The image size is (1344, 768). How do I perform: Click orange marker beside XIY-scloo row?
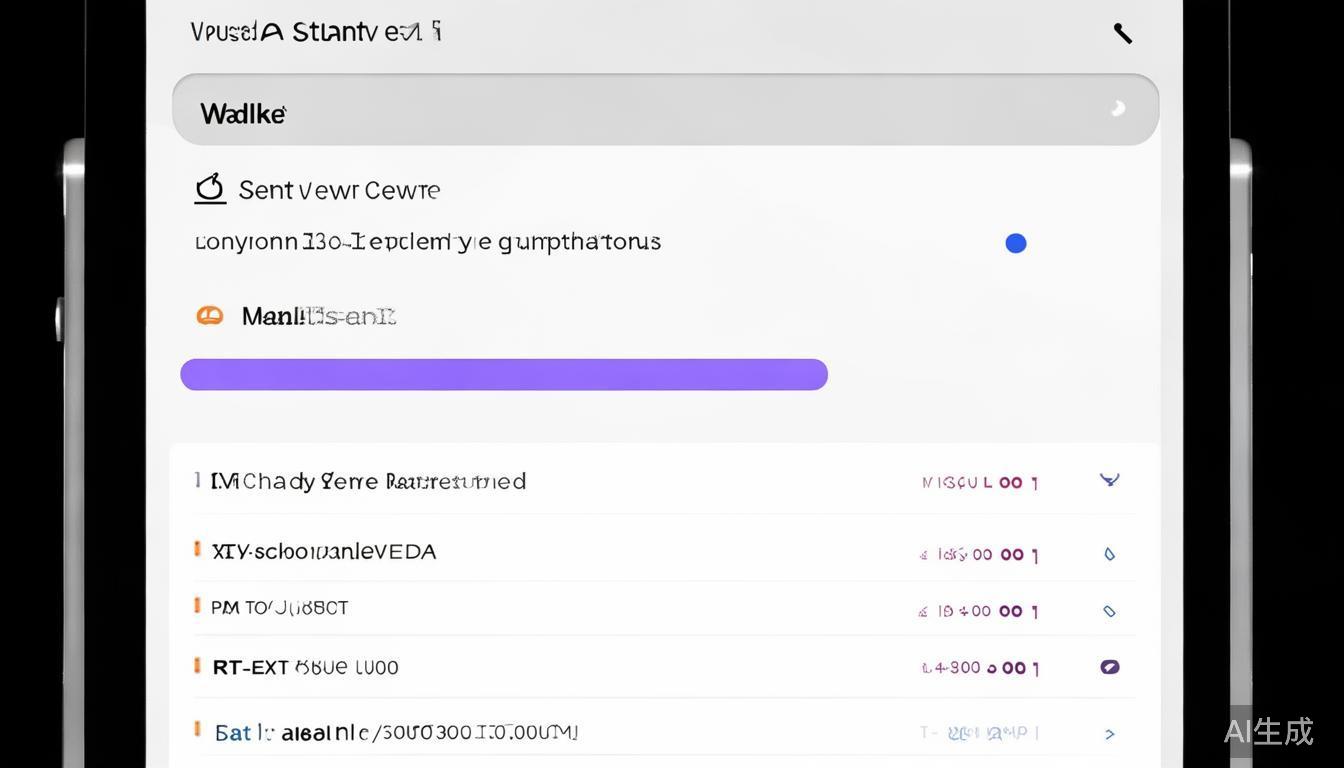pyautogui.click(x=197, y=549)
